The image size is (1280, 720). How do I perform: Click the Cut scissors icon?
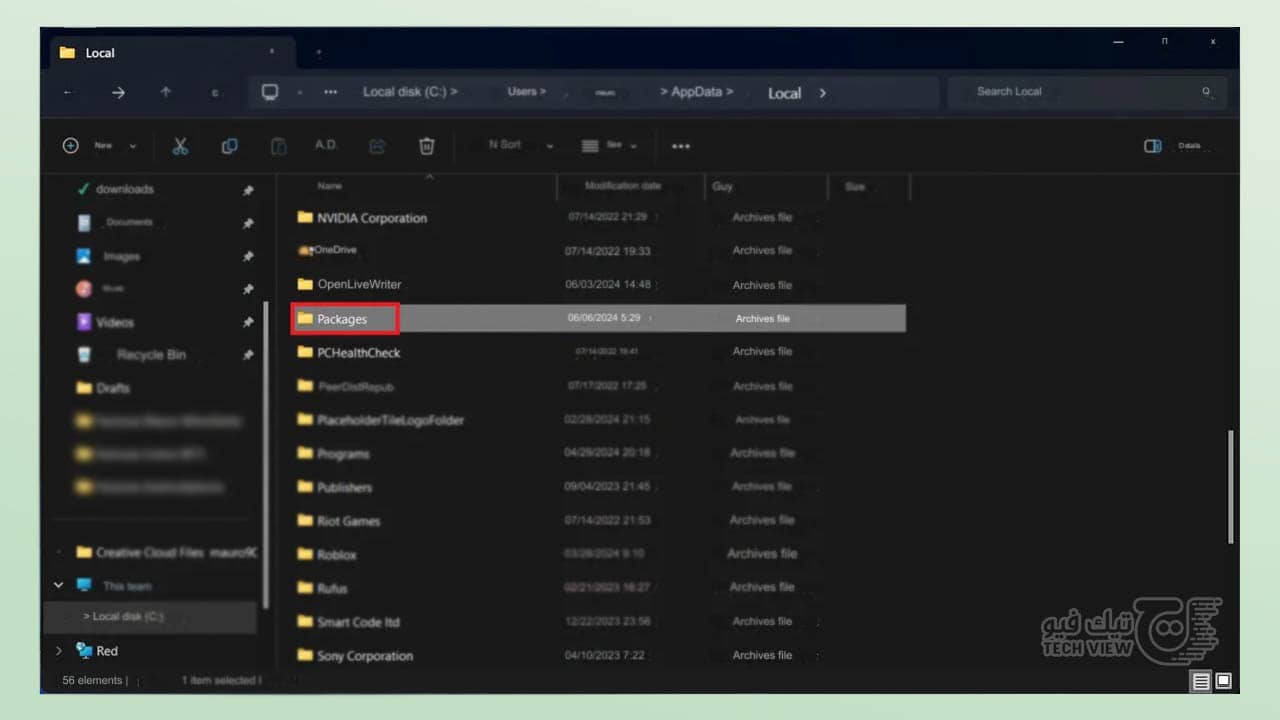(x=180, y=146)
